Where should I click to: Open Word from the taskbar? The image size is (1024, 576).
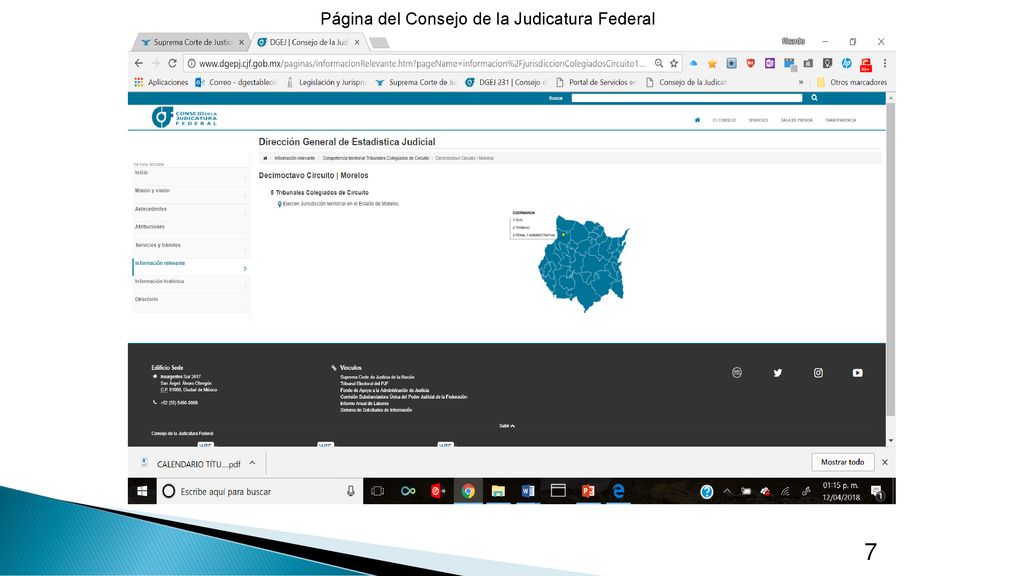coord(528,491)
